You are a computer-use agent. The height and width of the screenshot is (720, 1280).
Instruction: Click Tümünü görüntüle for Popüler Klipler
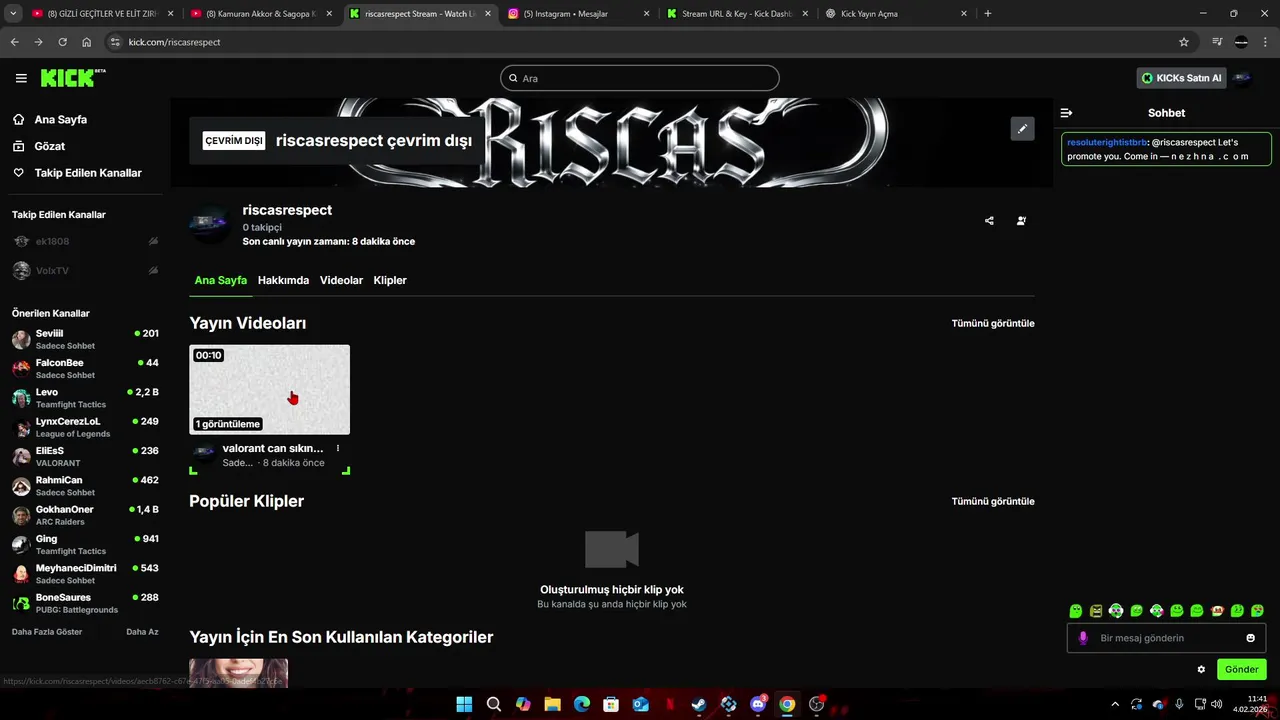(993, 501)
